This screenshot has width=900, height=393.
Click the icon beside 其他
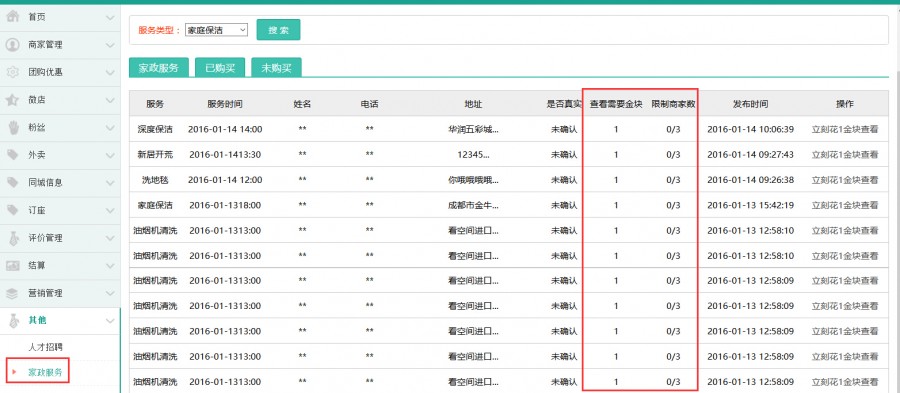pos(13,320)
